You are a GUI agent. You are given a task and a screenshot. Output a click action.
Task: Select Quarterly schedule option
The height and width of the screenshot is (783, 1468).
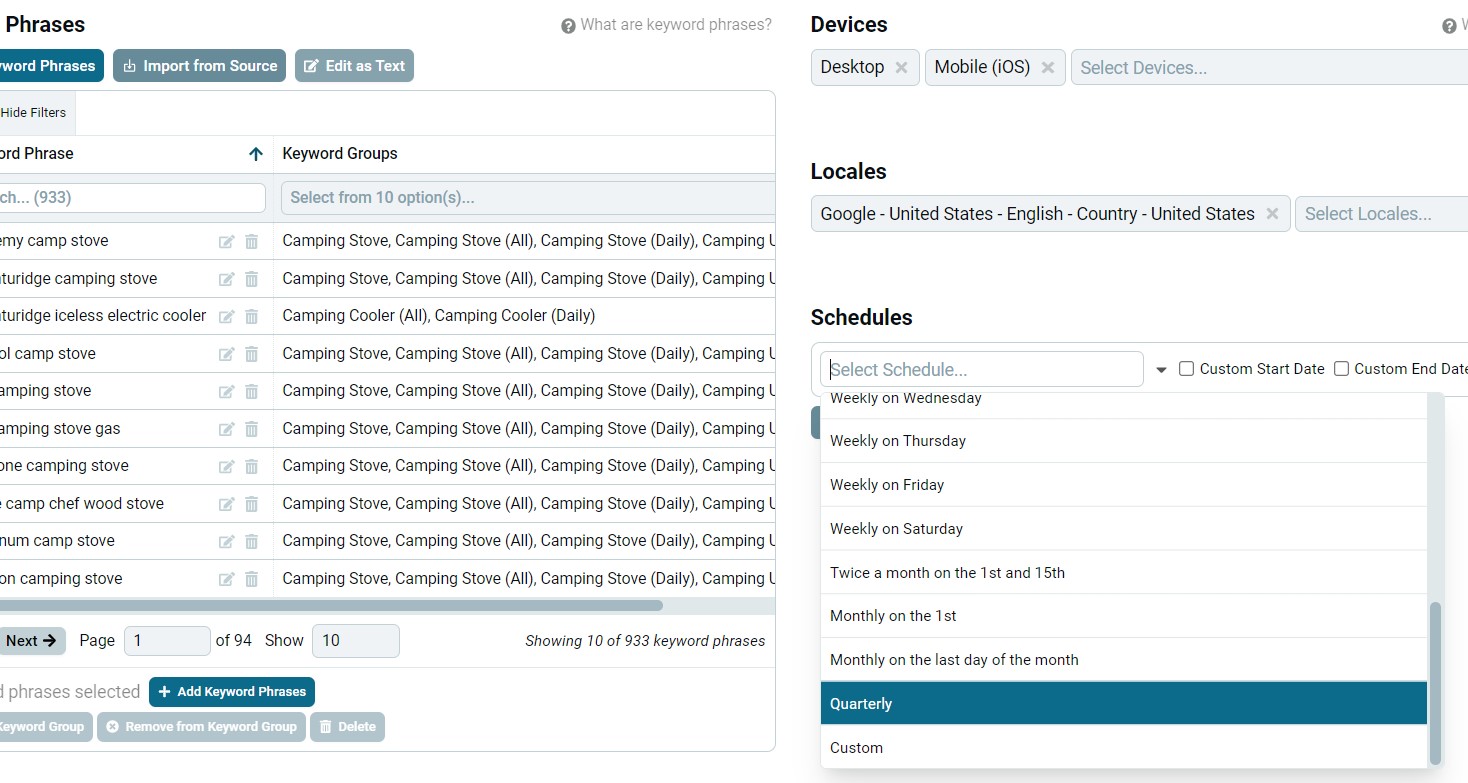coord(1123,704)
